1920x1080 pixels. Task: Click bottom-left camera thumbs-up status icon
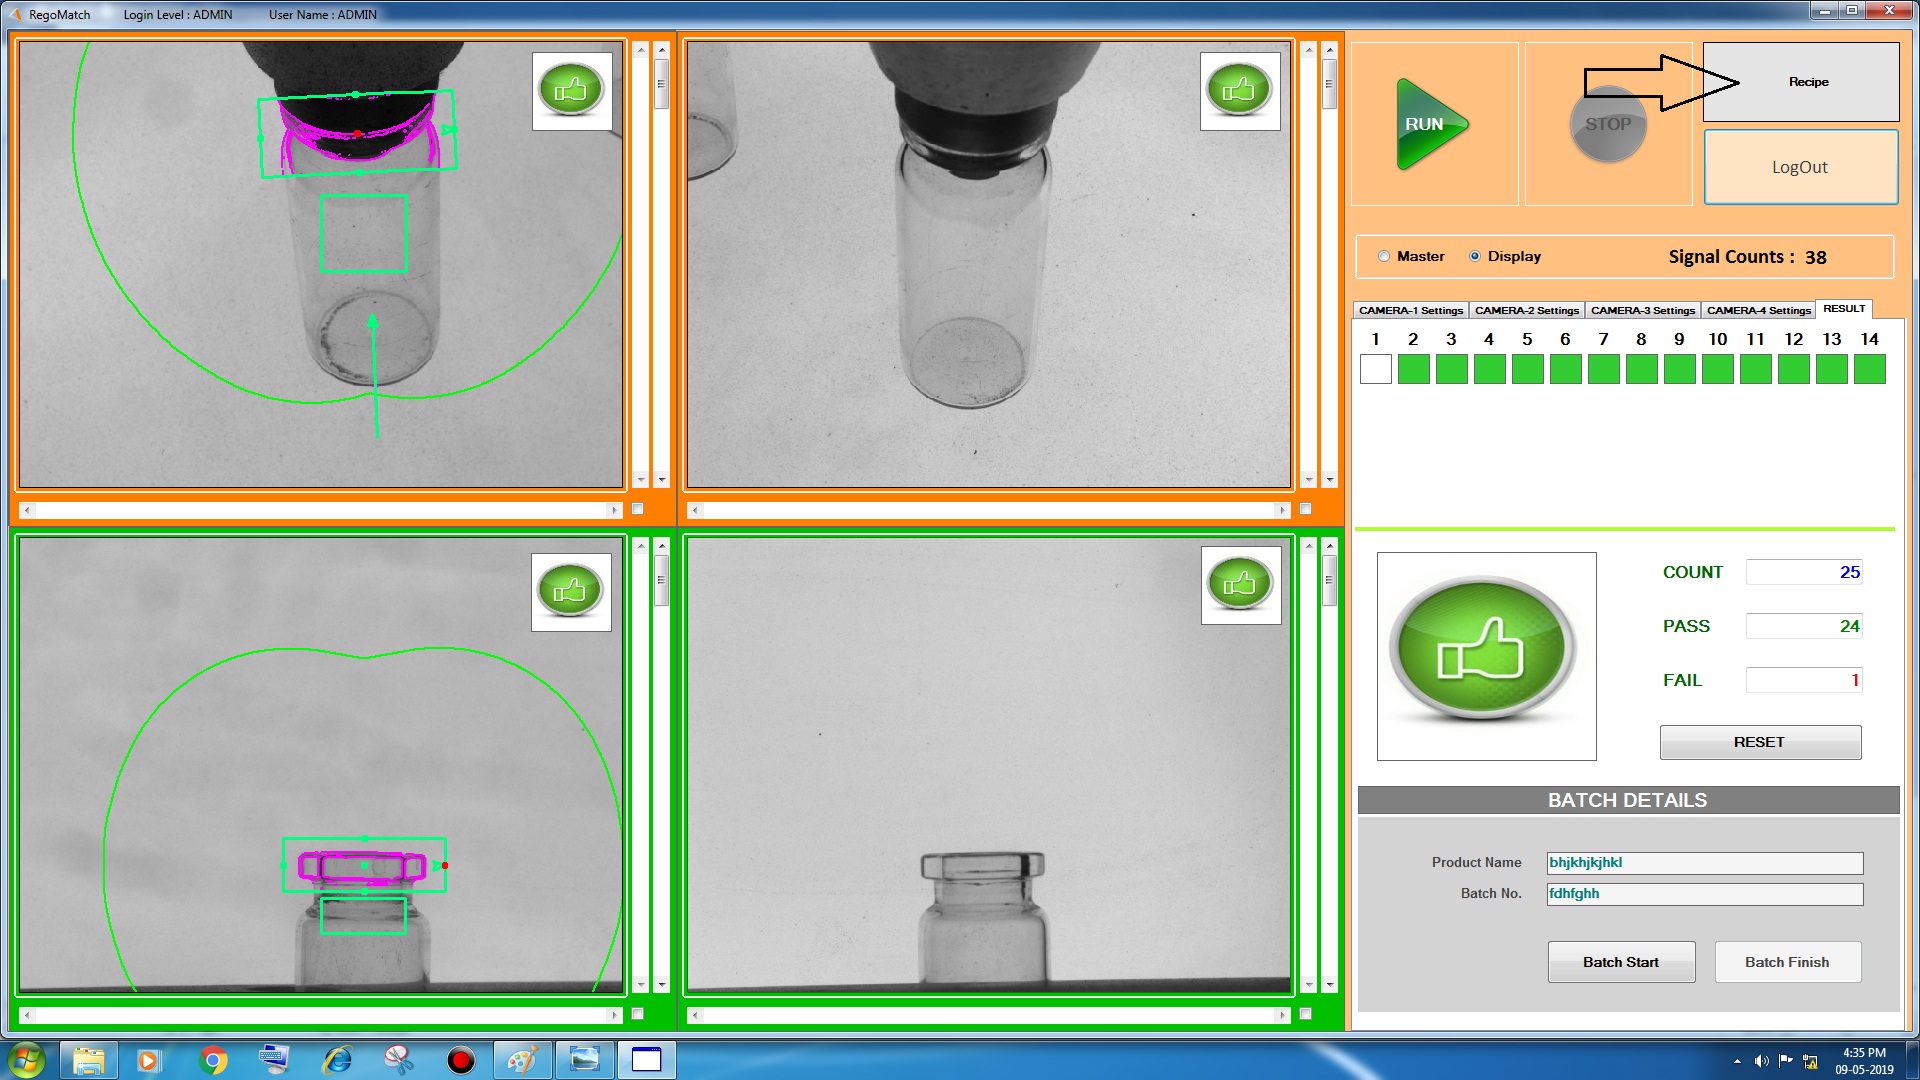pyautogui.click(x=570, y=592)
